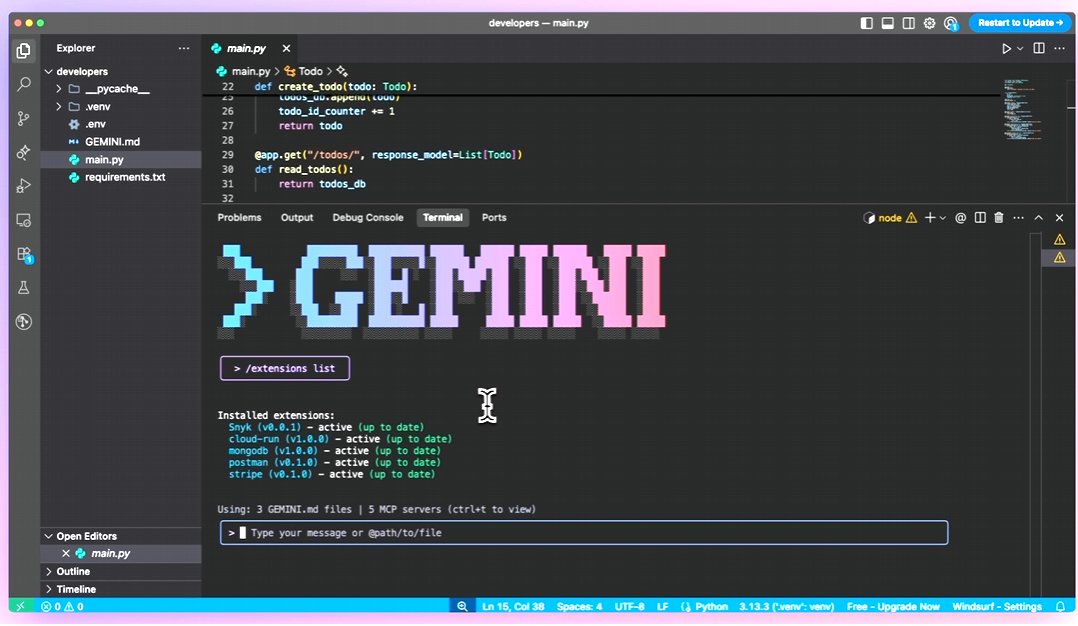The image size is (1078, 626).
Task: Open settings gear in title bar
Action: (930, 23)
